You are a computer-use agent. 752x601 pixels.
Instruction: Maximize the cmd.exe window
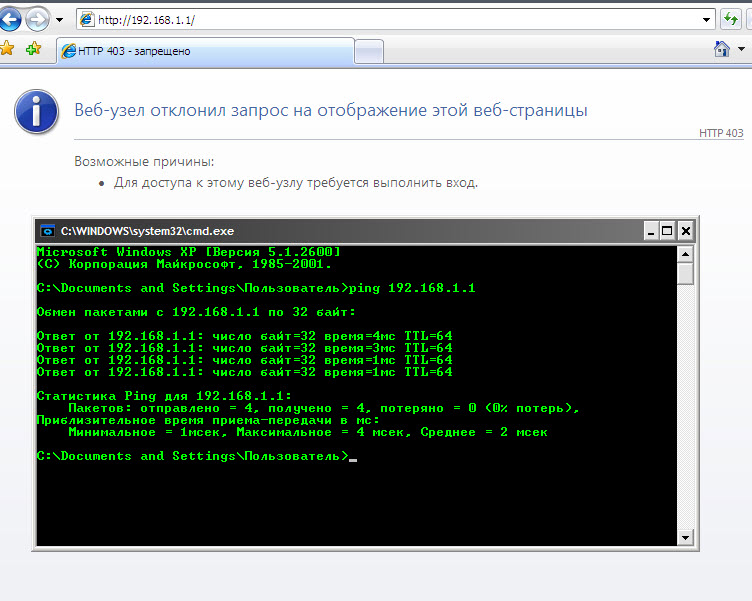pos(667,231)
